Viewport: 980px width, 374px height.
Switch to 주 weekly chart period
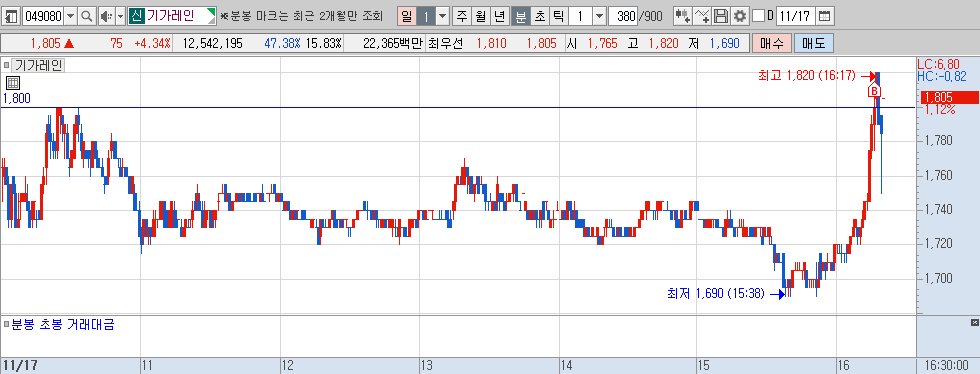[462, 16]
